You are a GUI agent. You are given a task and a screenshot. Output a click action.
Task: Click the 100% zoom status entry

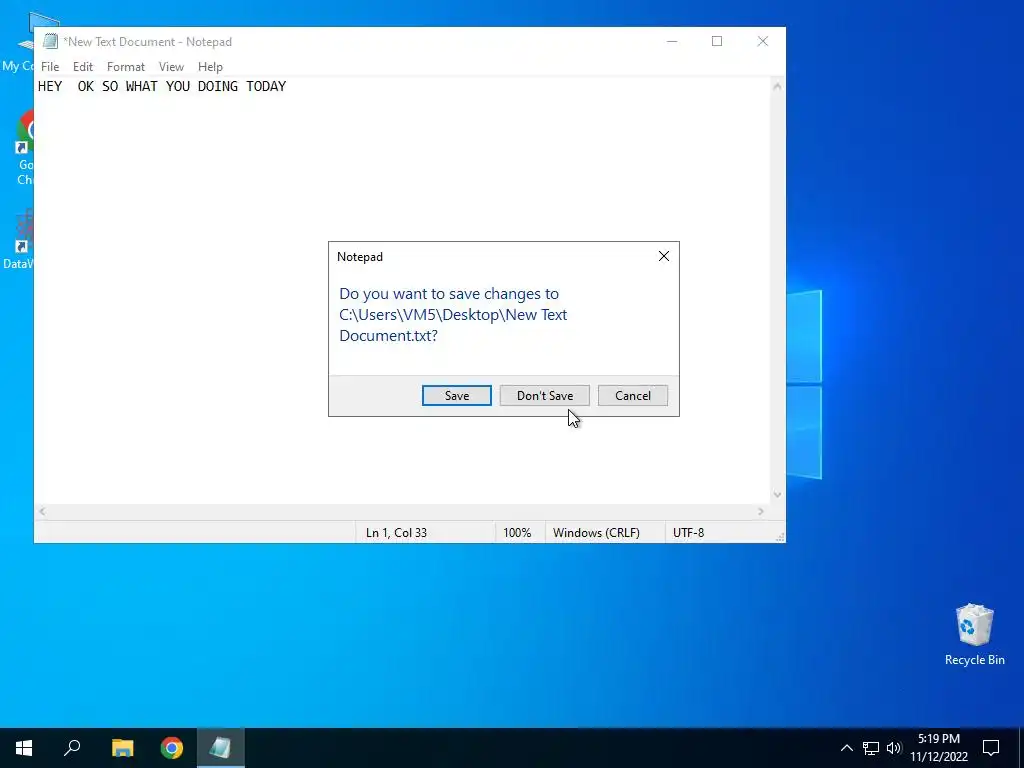pos(517,532)
